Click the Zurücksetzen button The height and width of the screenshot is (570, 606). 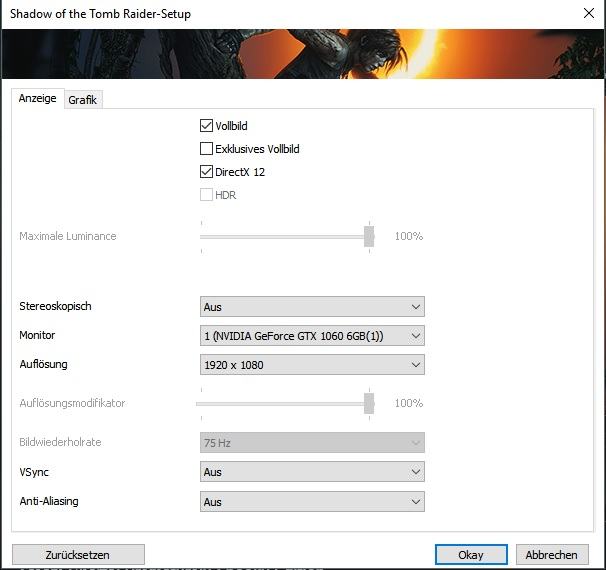click(x=78, y=555)
